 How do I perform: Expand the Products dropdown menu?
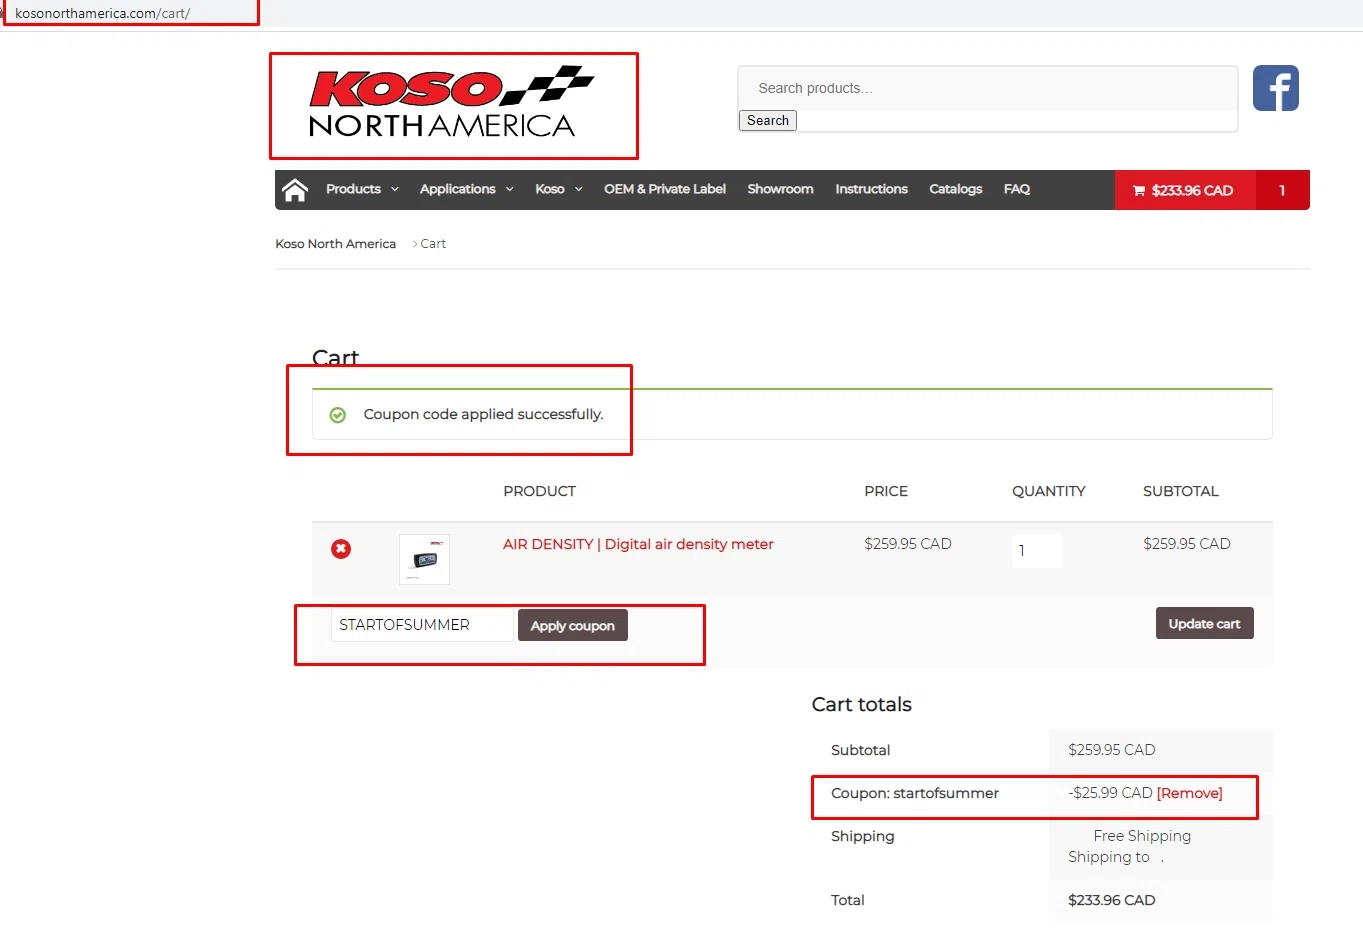(362, 189)
